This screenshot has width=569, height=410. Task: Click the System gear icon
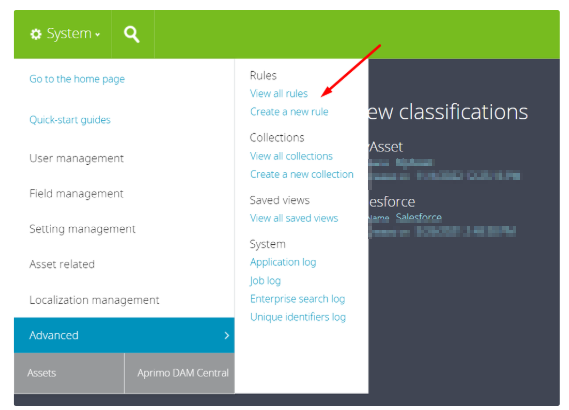click(36, 34)
